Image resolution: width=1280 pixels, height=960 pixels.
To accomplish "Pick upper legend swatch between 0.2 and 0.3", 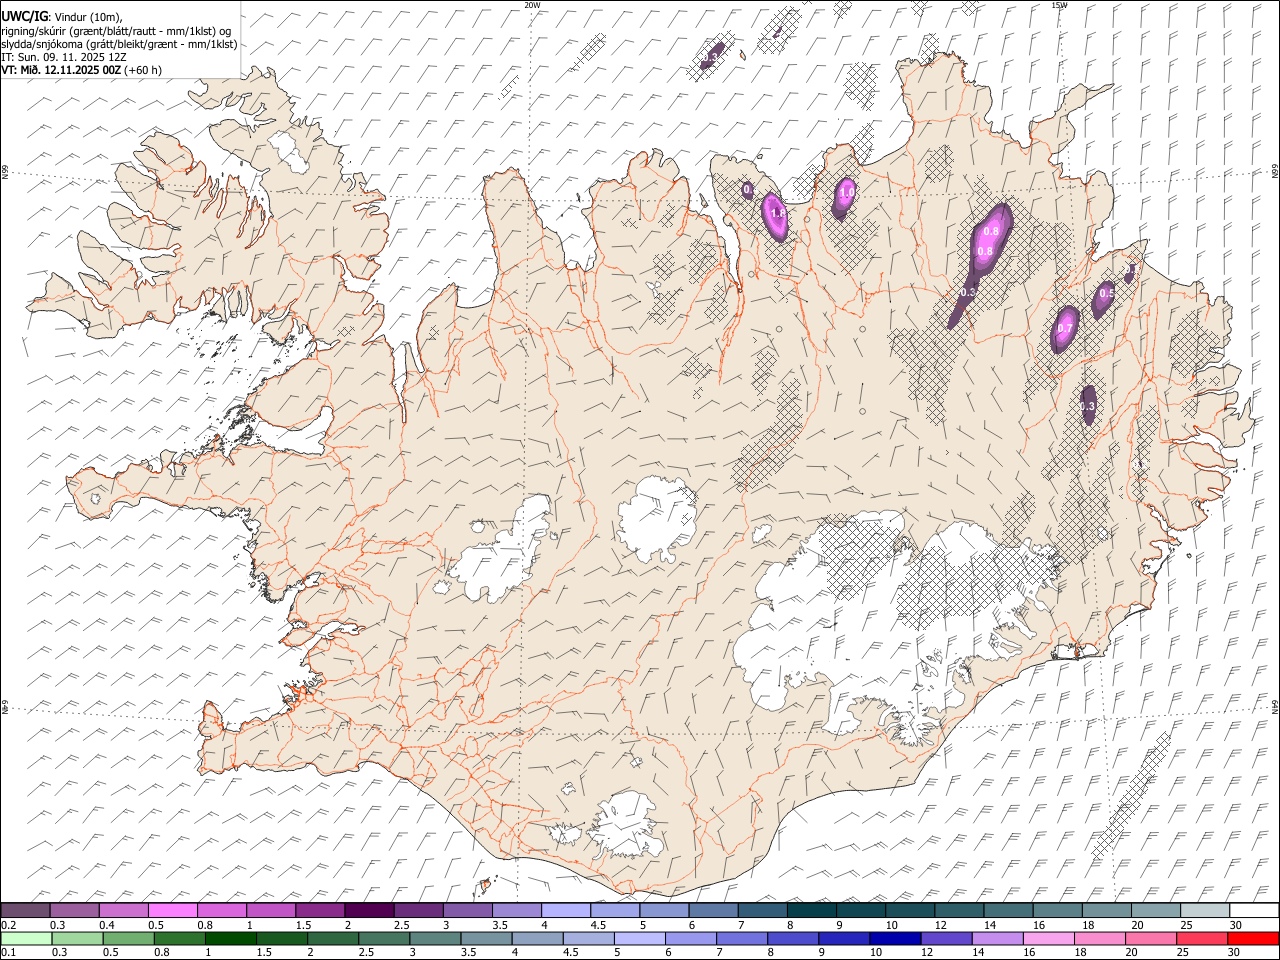I will point(26,910).
